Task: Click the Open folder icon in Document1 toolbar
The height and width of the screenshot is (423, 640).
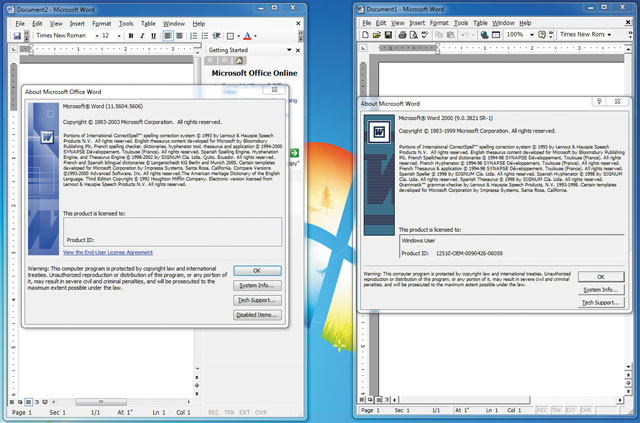Action: coord(377,35)
